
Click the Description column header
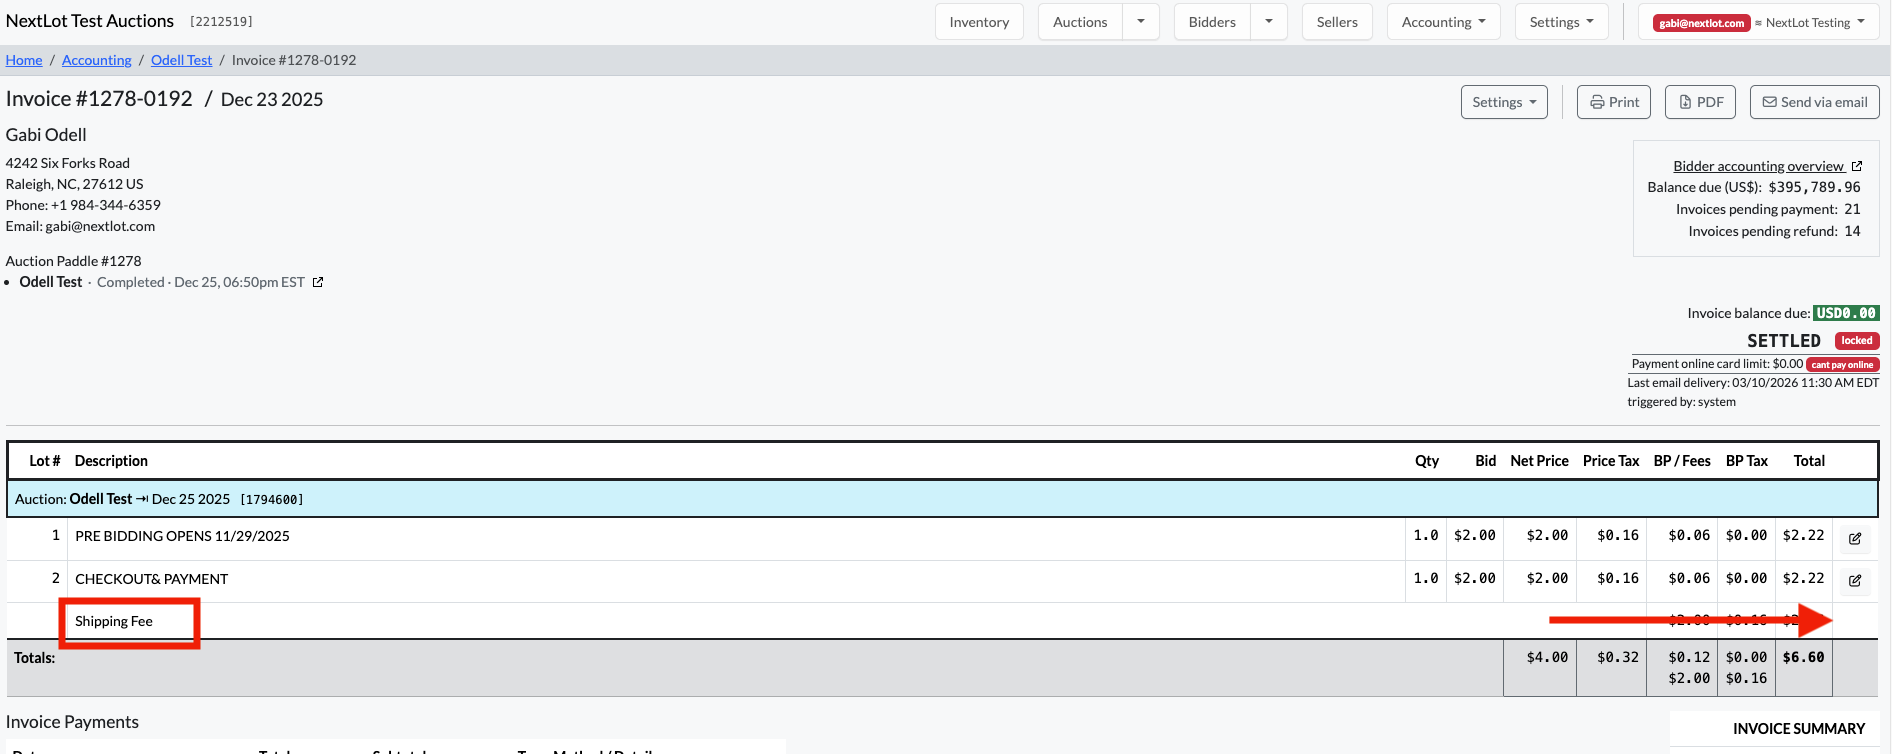click(111, 461)
